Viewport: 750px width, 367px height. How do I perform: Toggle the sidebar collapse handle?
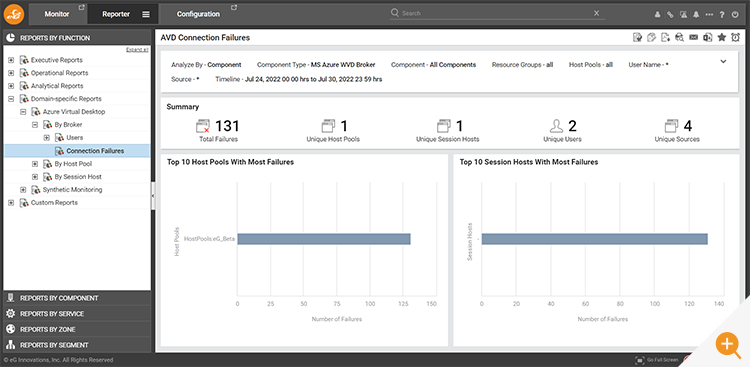(x=153, y=196)
